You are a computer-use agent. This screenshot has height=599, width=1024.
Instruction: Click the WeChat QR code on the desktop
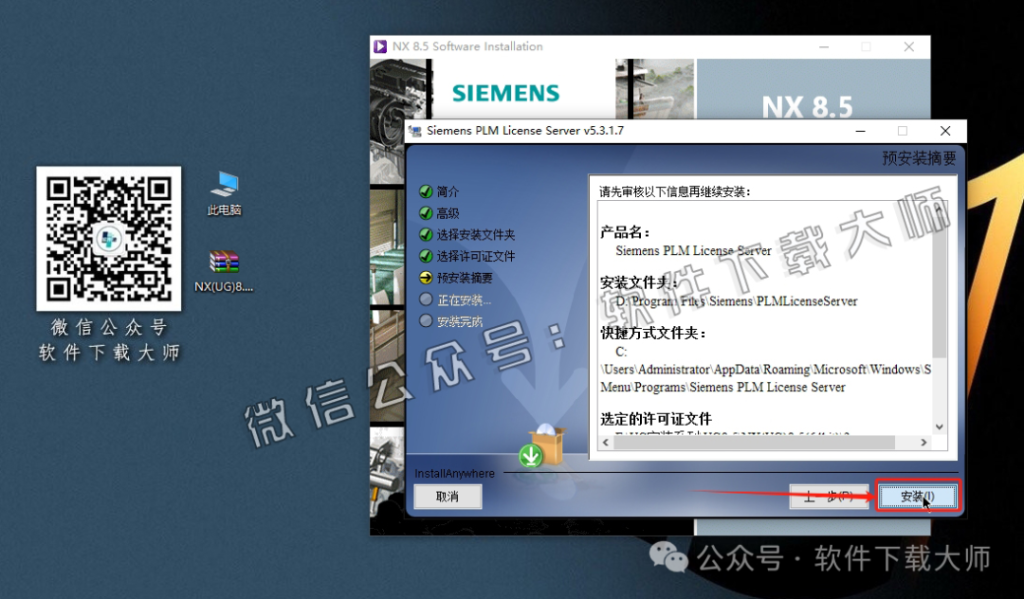(x=108, y=240)
